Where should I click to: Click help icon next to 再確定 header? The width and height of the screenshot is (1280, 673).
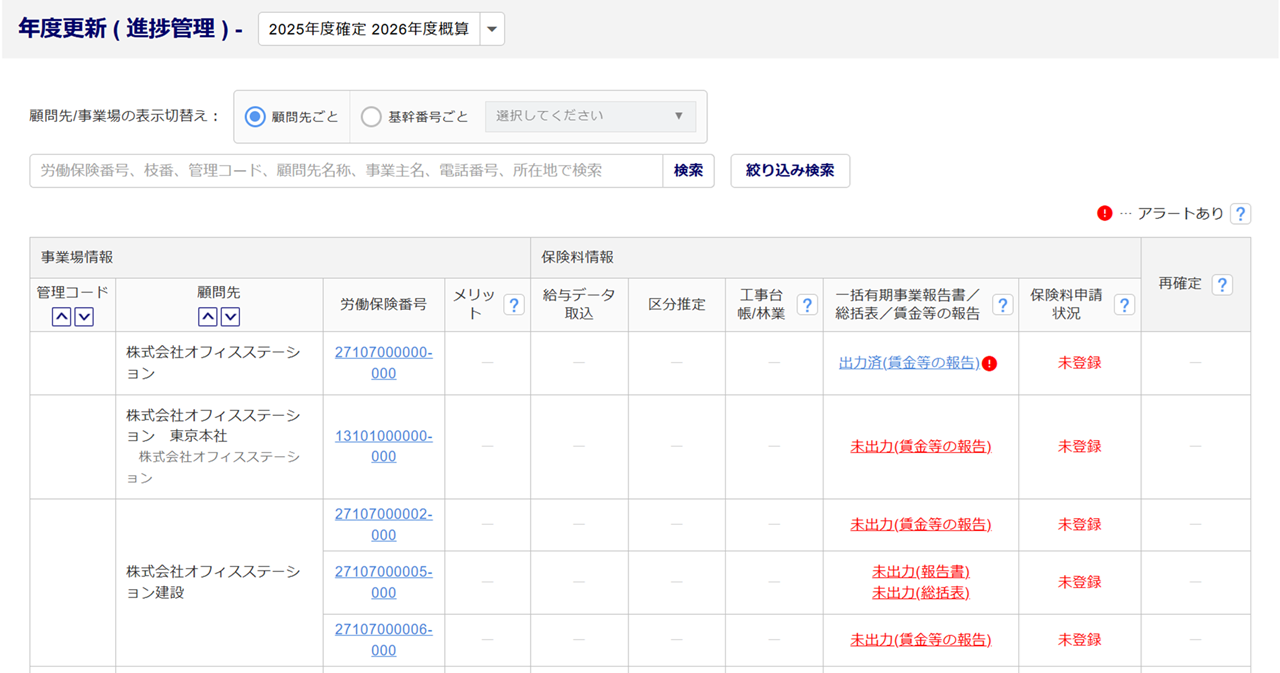(1221, 285)
